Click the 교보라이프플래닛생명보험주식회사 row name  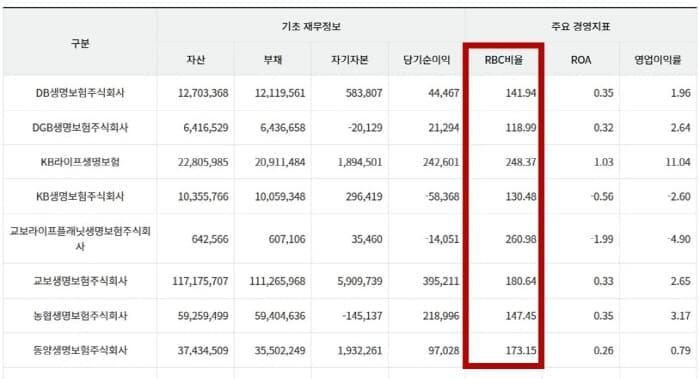click(80, 238)
